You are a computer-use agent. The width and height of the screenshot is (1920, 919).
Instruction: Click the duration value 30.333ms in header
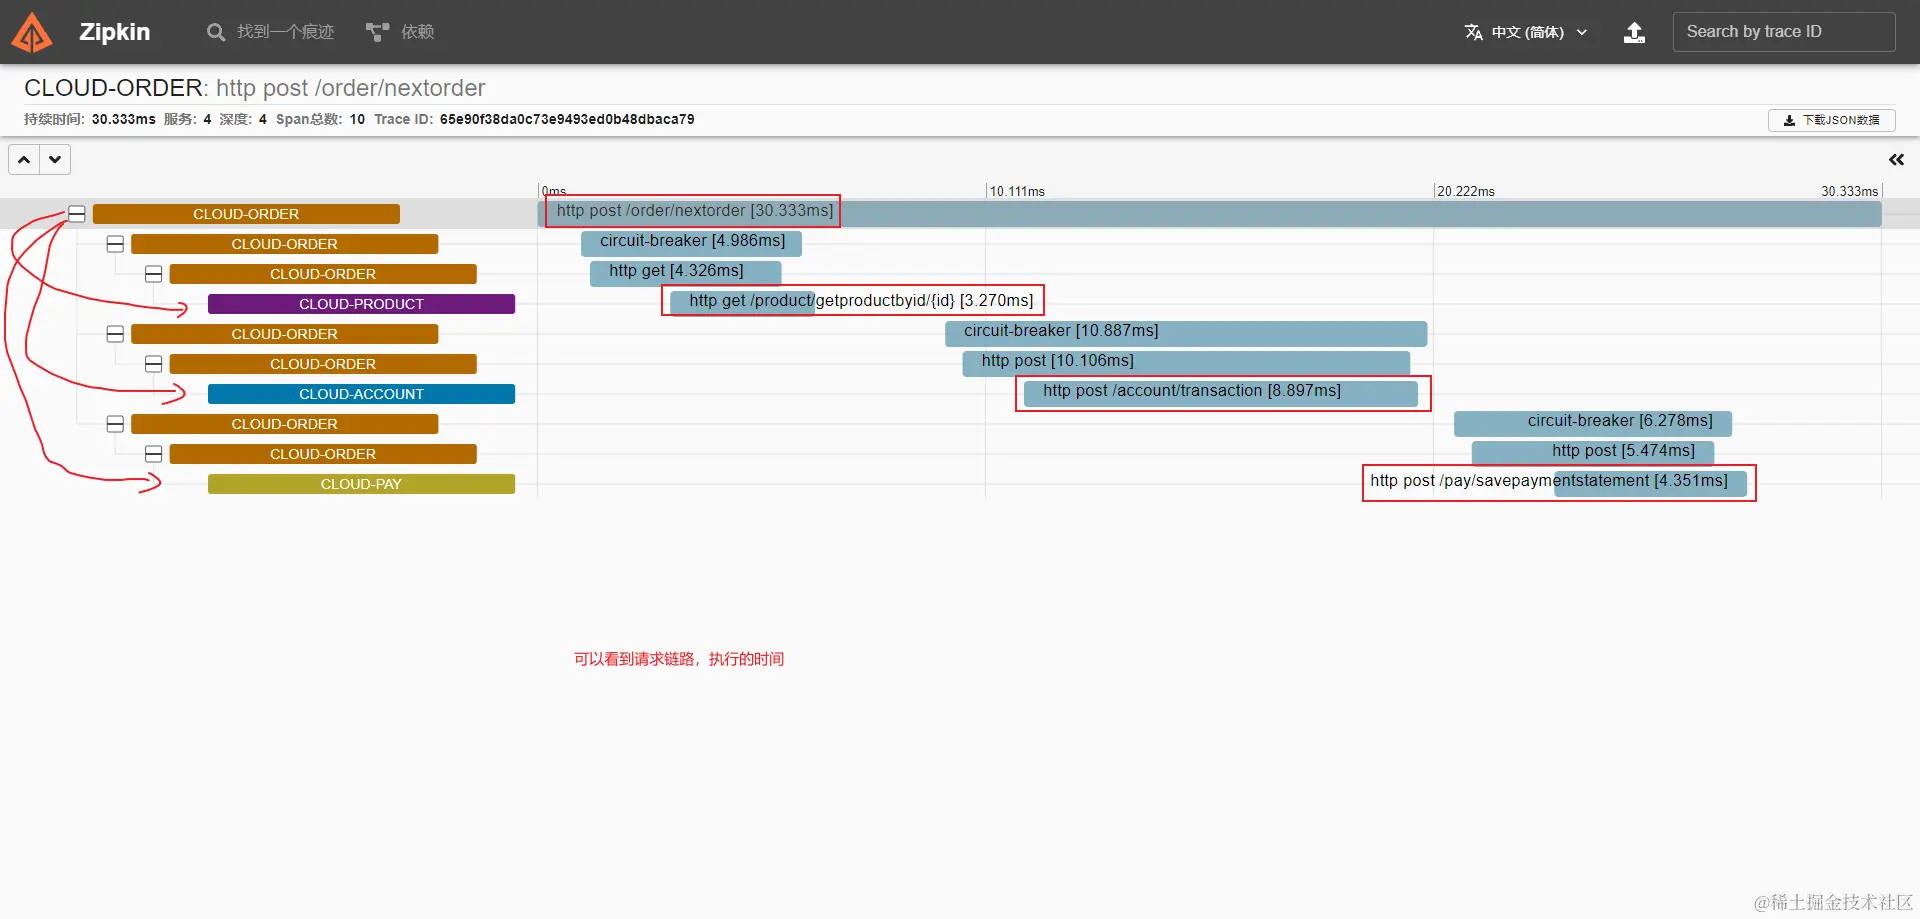tap(123, 119)
